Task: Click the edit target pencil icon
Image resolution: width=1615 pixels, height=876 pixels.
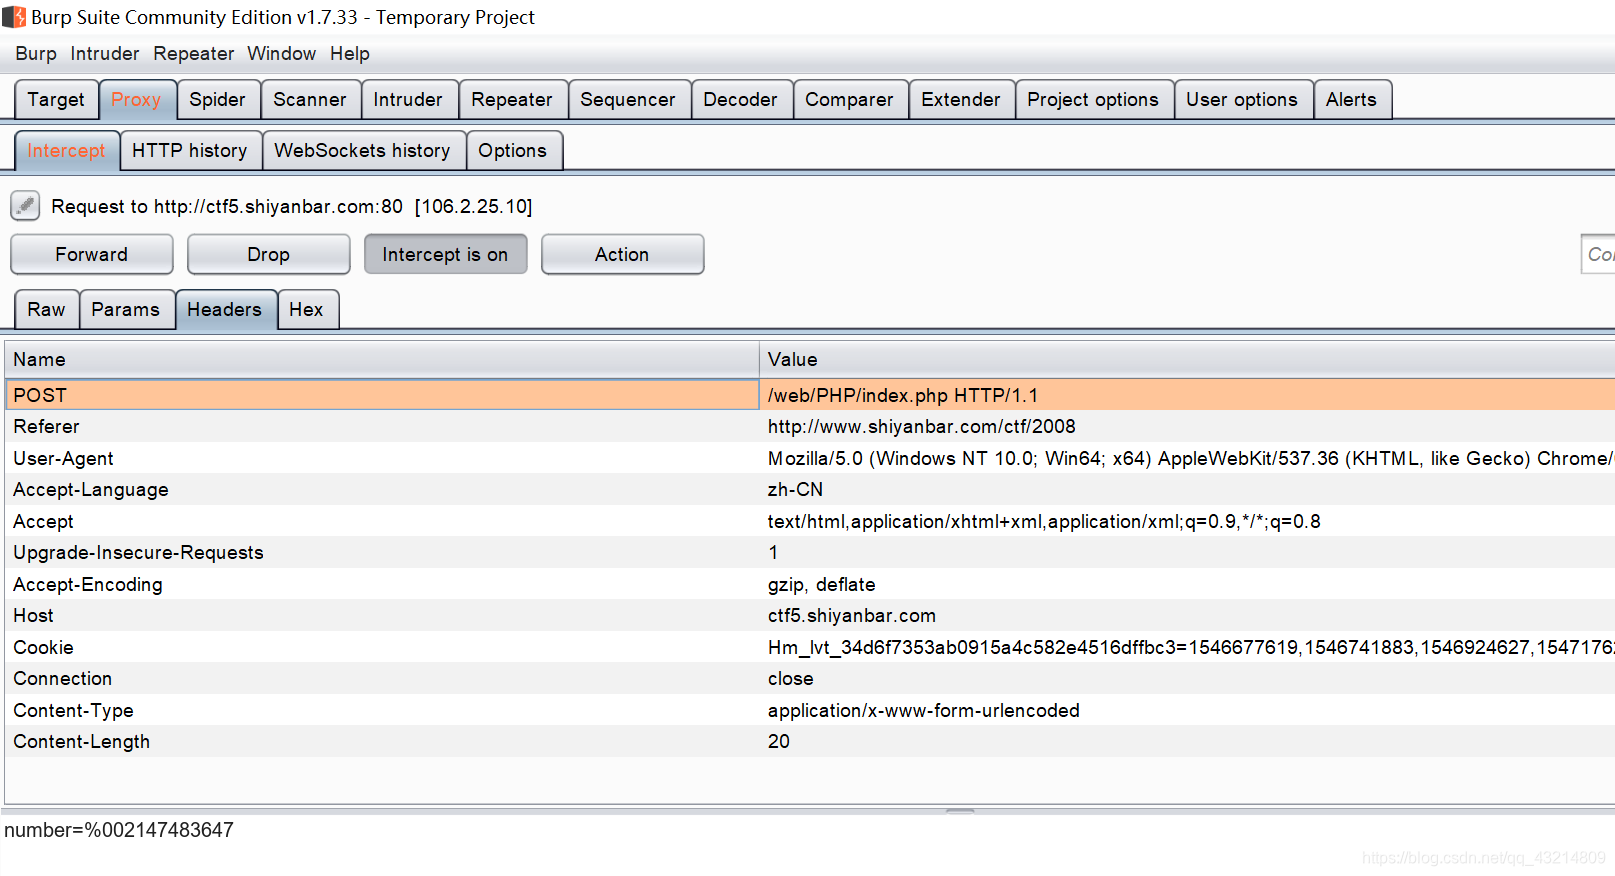Action: [25, 206]
